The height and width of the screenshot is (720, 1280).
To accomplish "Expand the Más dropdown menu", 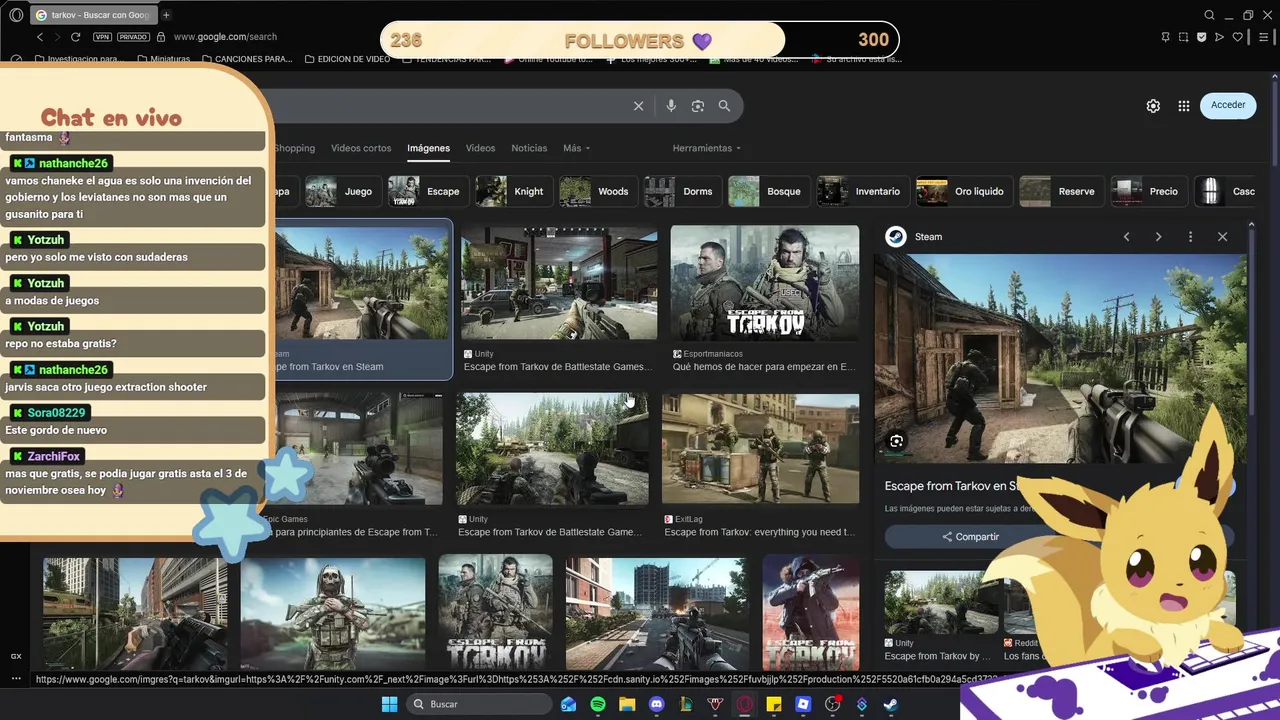I will (x=576, y=148).
